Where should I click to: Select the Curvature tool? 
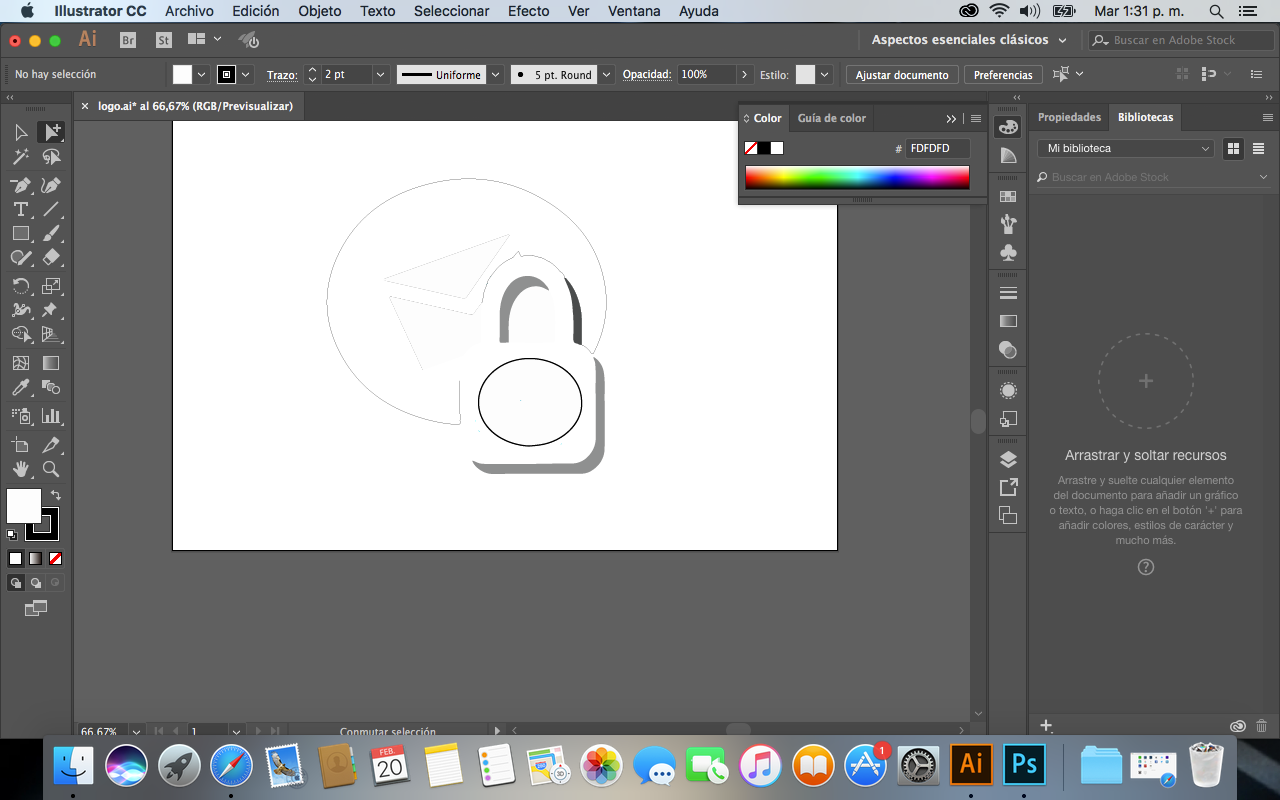51,185
